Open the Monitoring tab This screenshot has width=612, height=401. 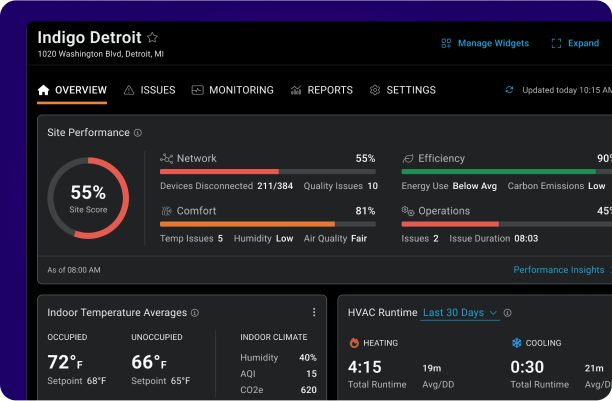click(232, 90)
